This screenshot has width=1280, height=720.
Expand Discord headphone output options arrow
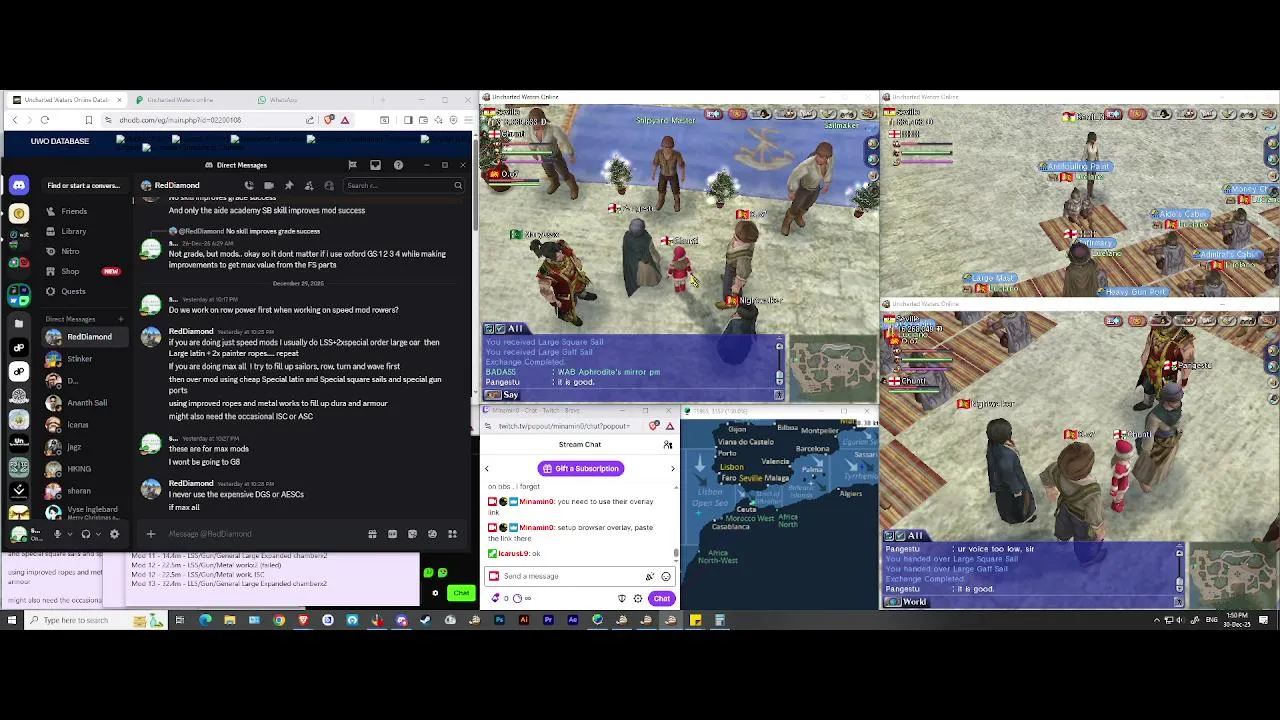pos(99,534)
